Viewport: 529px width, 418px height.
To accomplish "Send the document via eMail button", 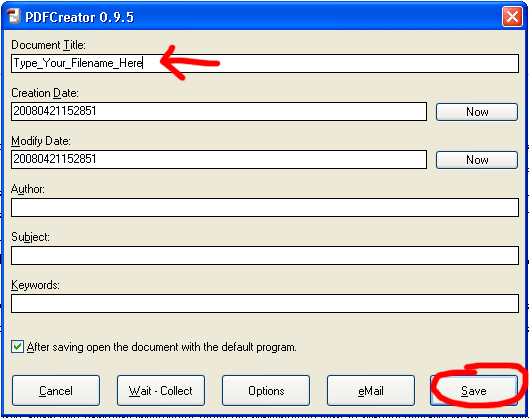I will click(371, 391).
